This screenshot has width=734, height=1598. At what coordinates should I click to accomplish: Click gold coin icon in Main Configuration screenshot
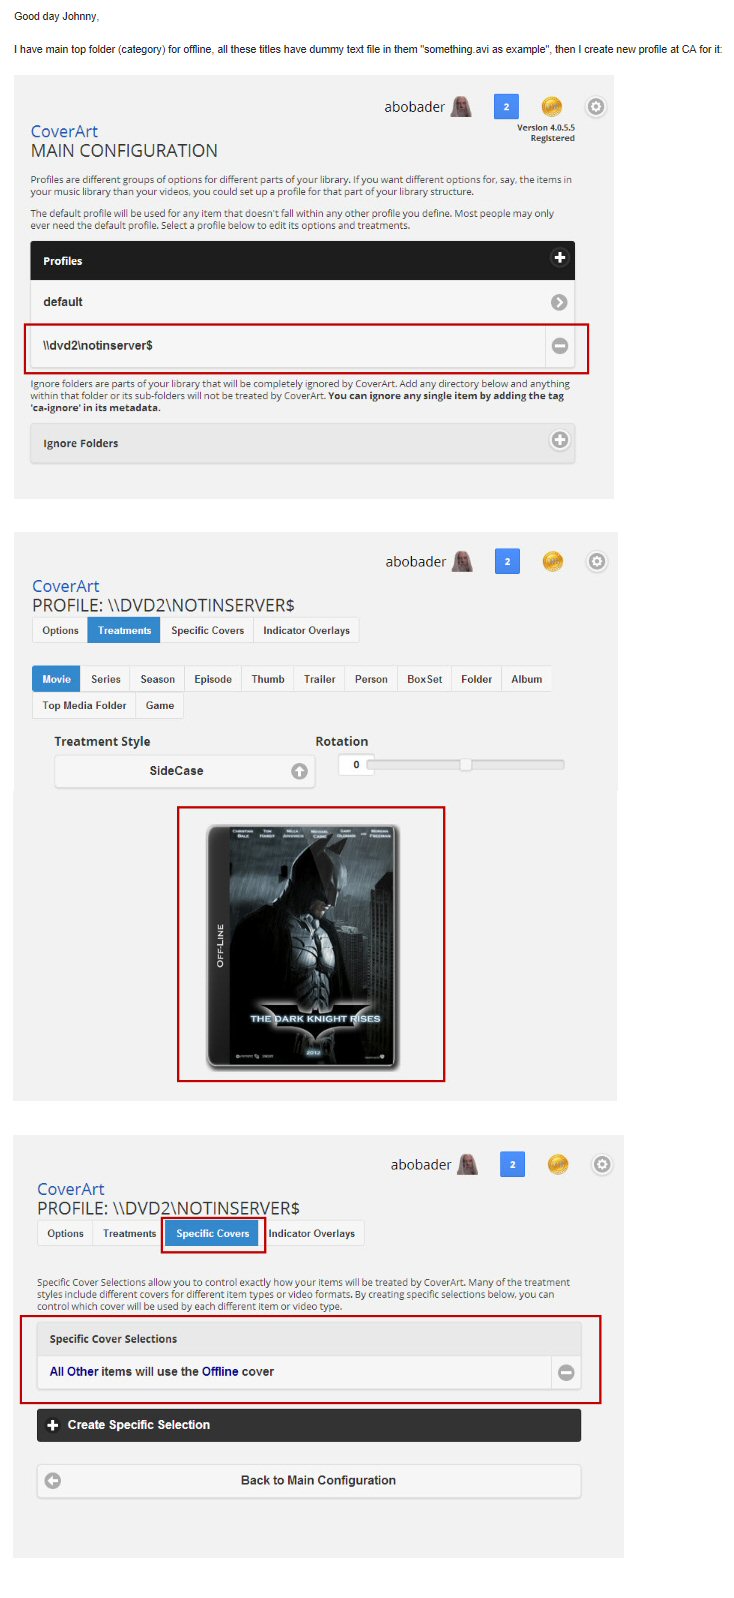click(x=552, y=107)
